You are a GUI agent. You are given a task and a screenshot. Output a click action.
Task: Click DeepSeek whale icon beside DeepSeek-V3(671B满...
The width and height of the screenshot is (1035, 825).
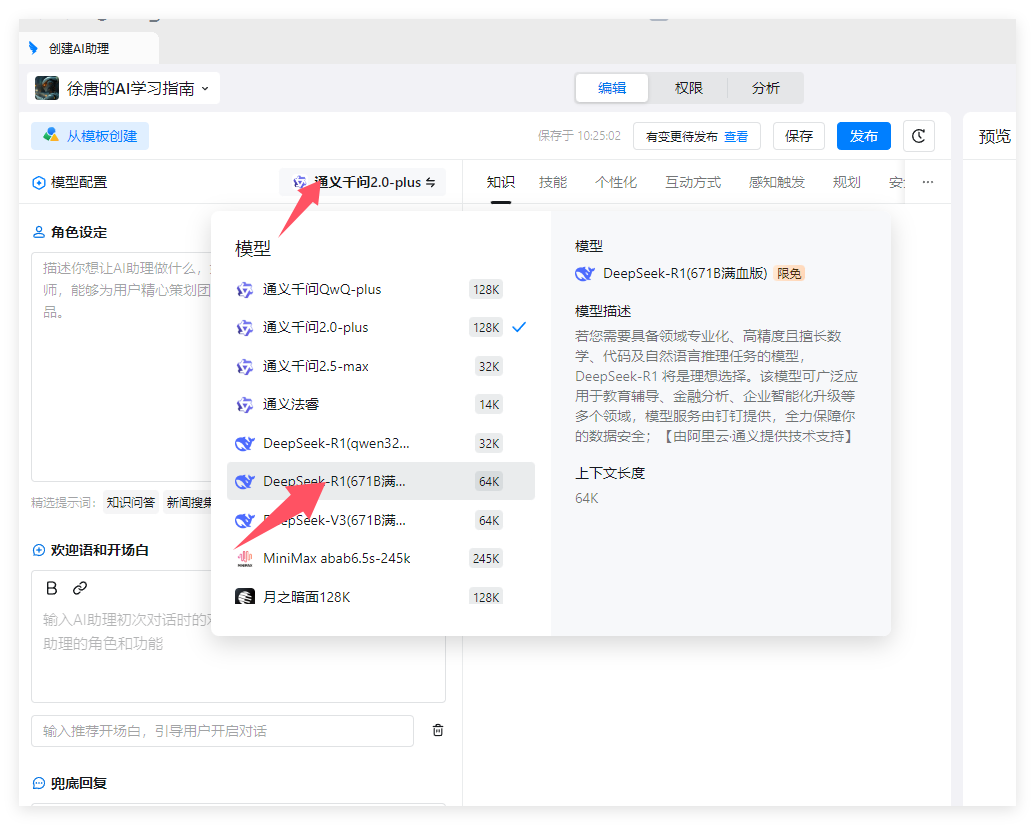pyautogui.click(x=245, y=521)
